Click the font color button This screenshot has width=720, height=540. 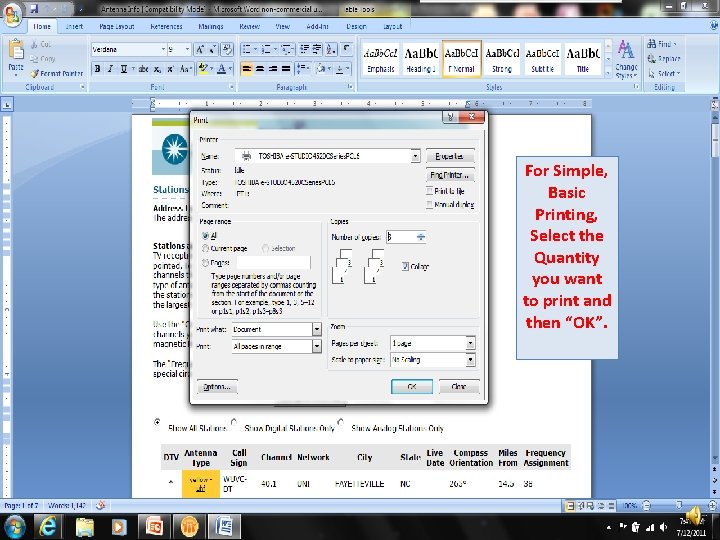[221, 69]
